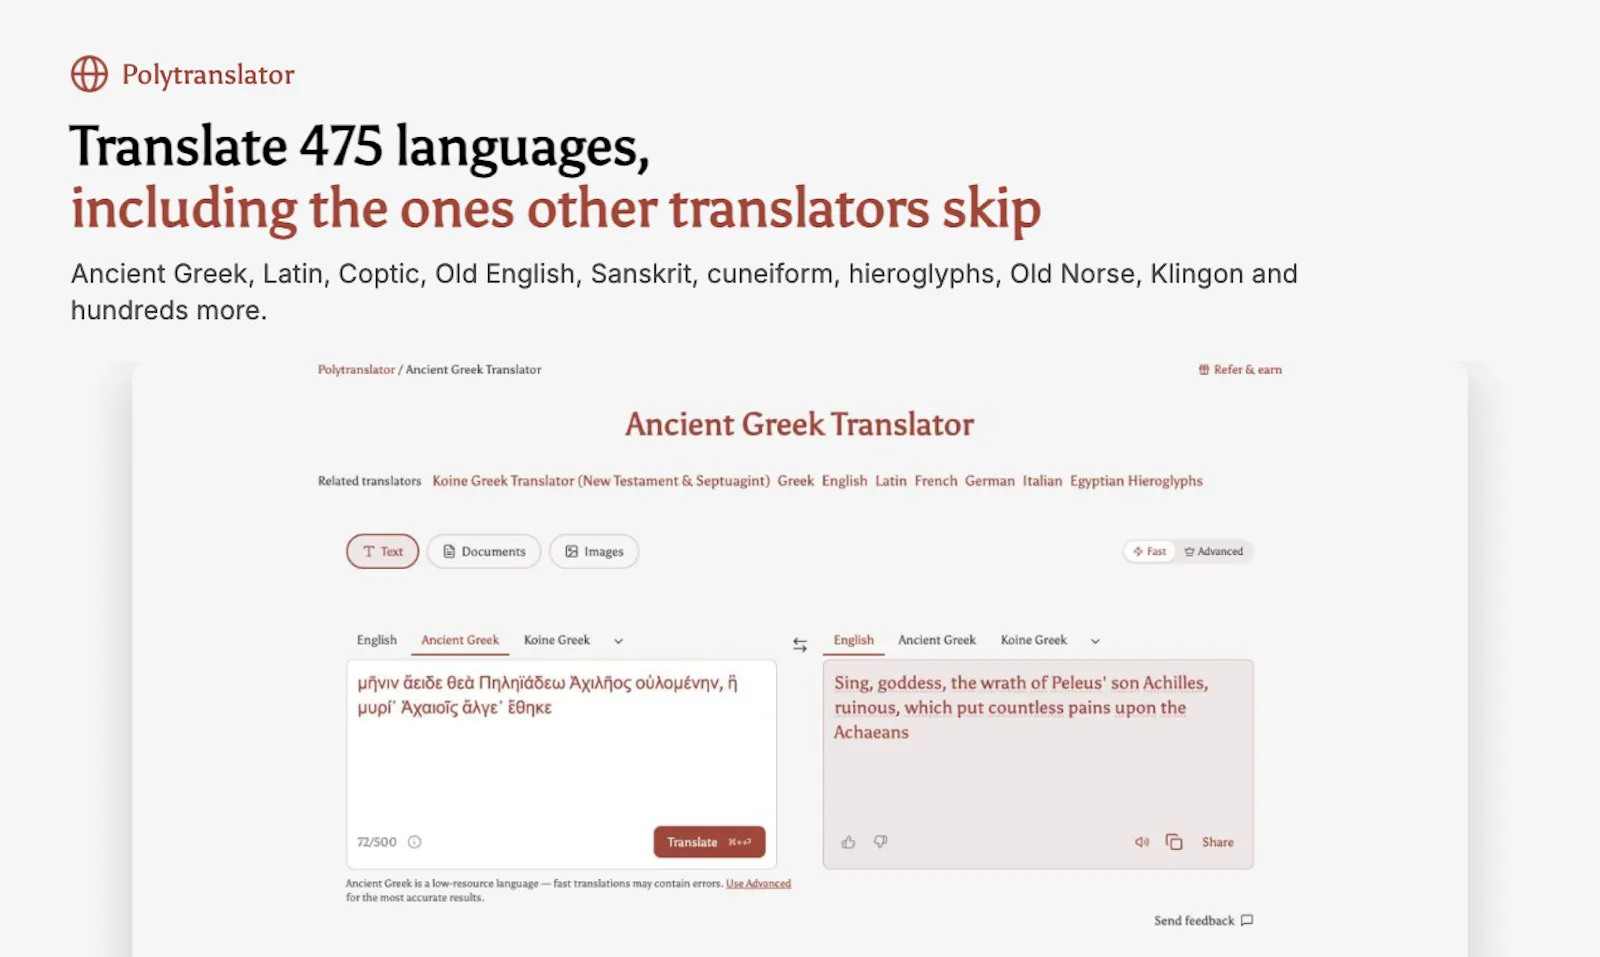This screenshot has height=957, width=1600.
Task: Select Fast translation mode
Action: pyautogui.click(x=1150, y=551)
